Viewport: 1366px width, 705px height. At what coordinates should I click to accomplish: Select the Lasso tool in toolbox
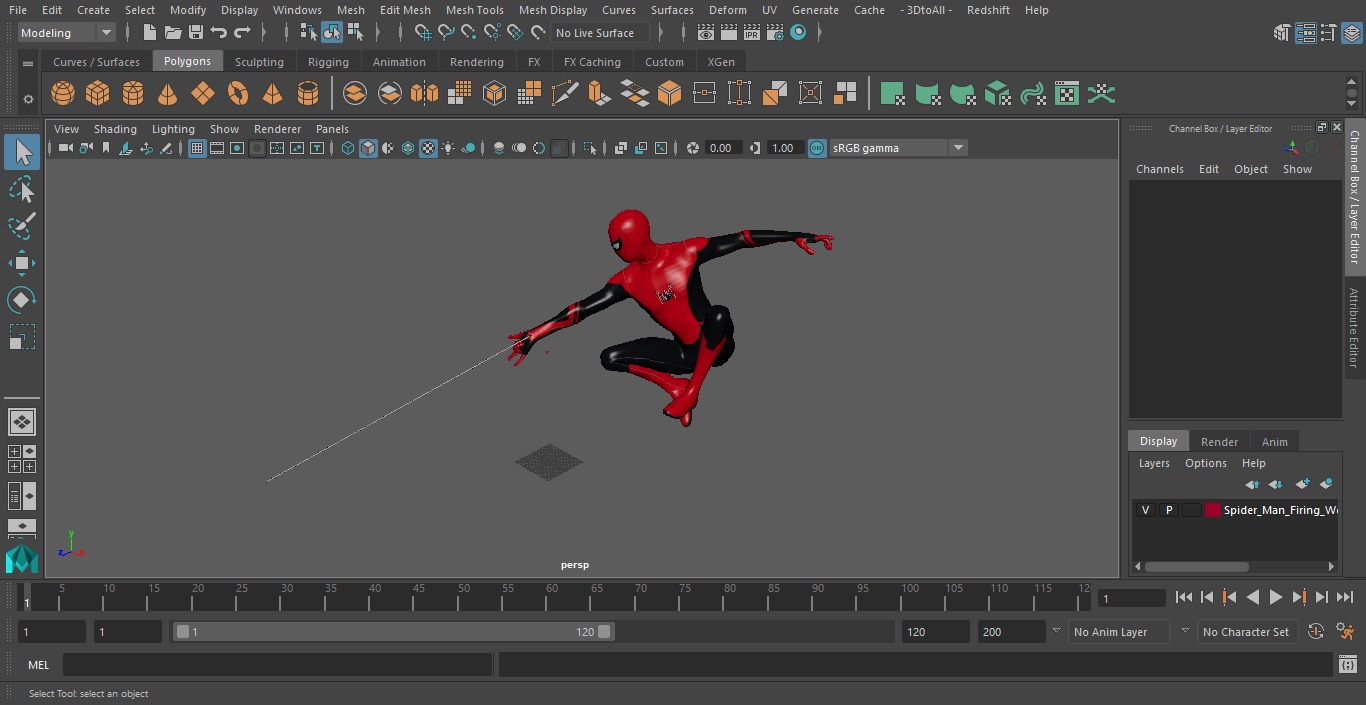[22, 190]
